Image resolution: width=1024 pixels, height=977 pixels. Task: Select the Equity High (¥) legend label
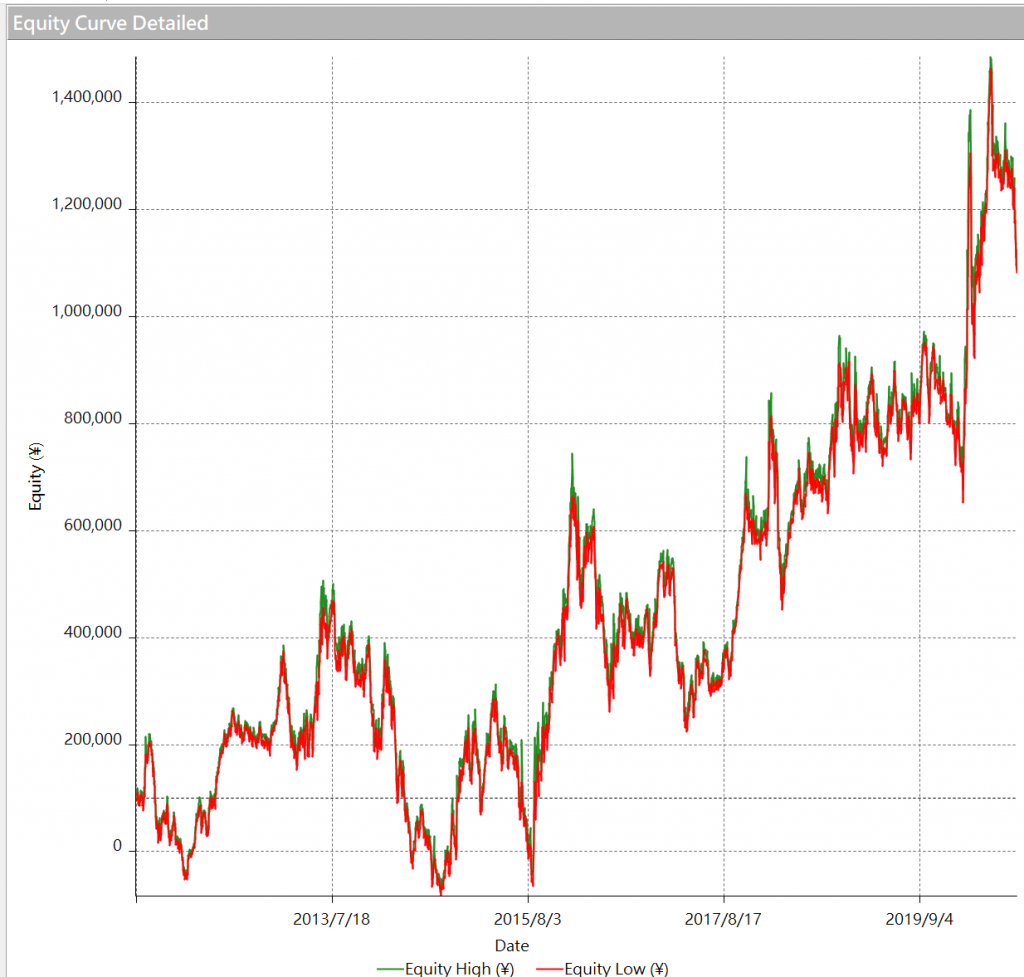coord(459,967)
